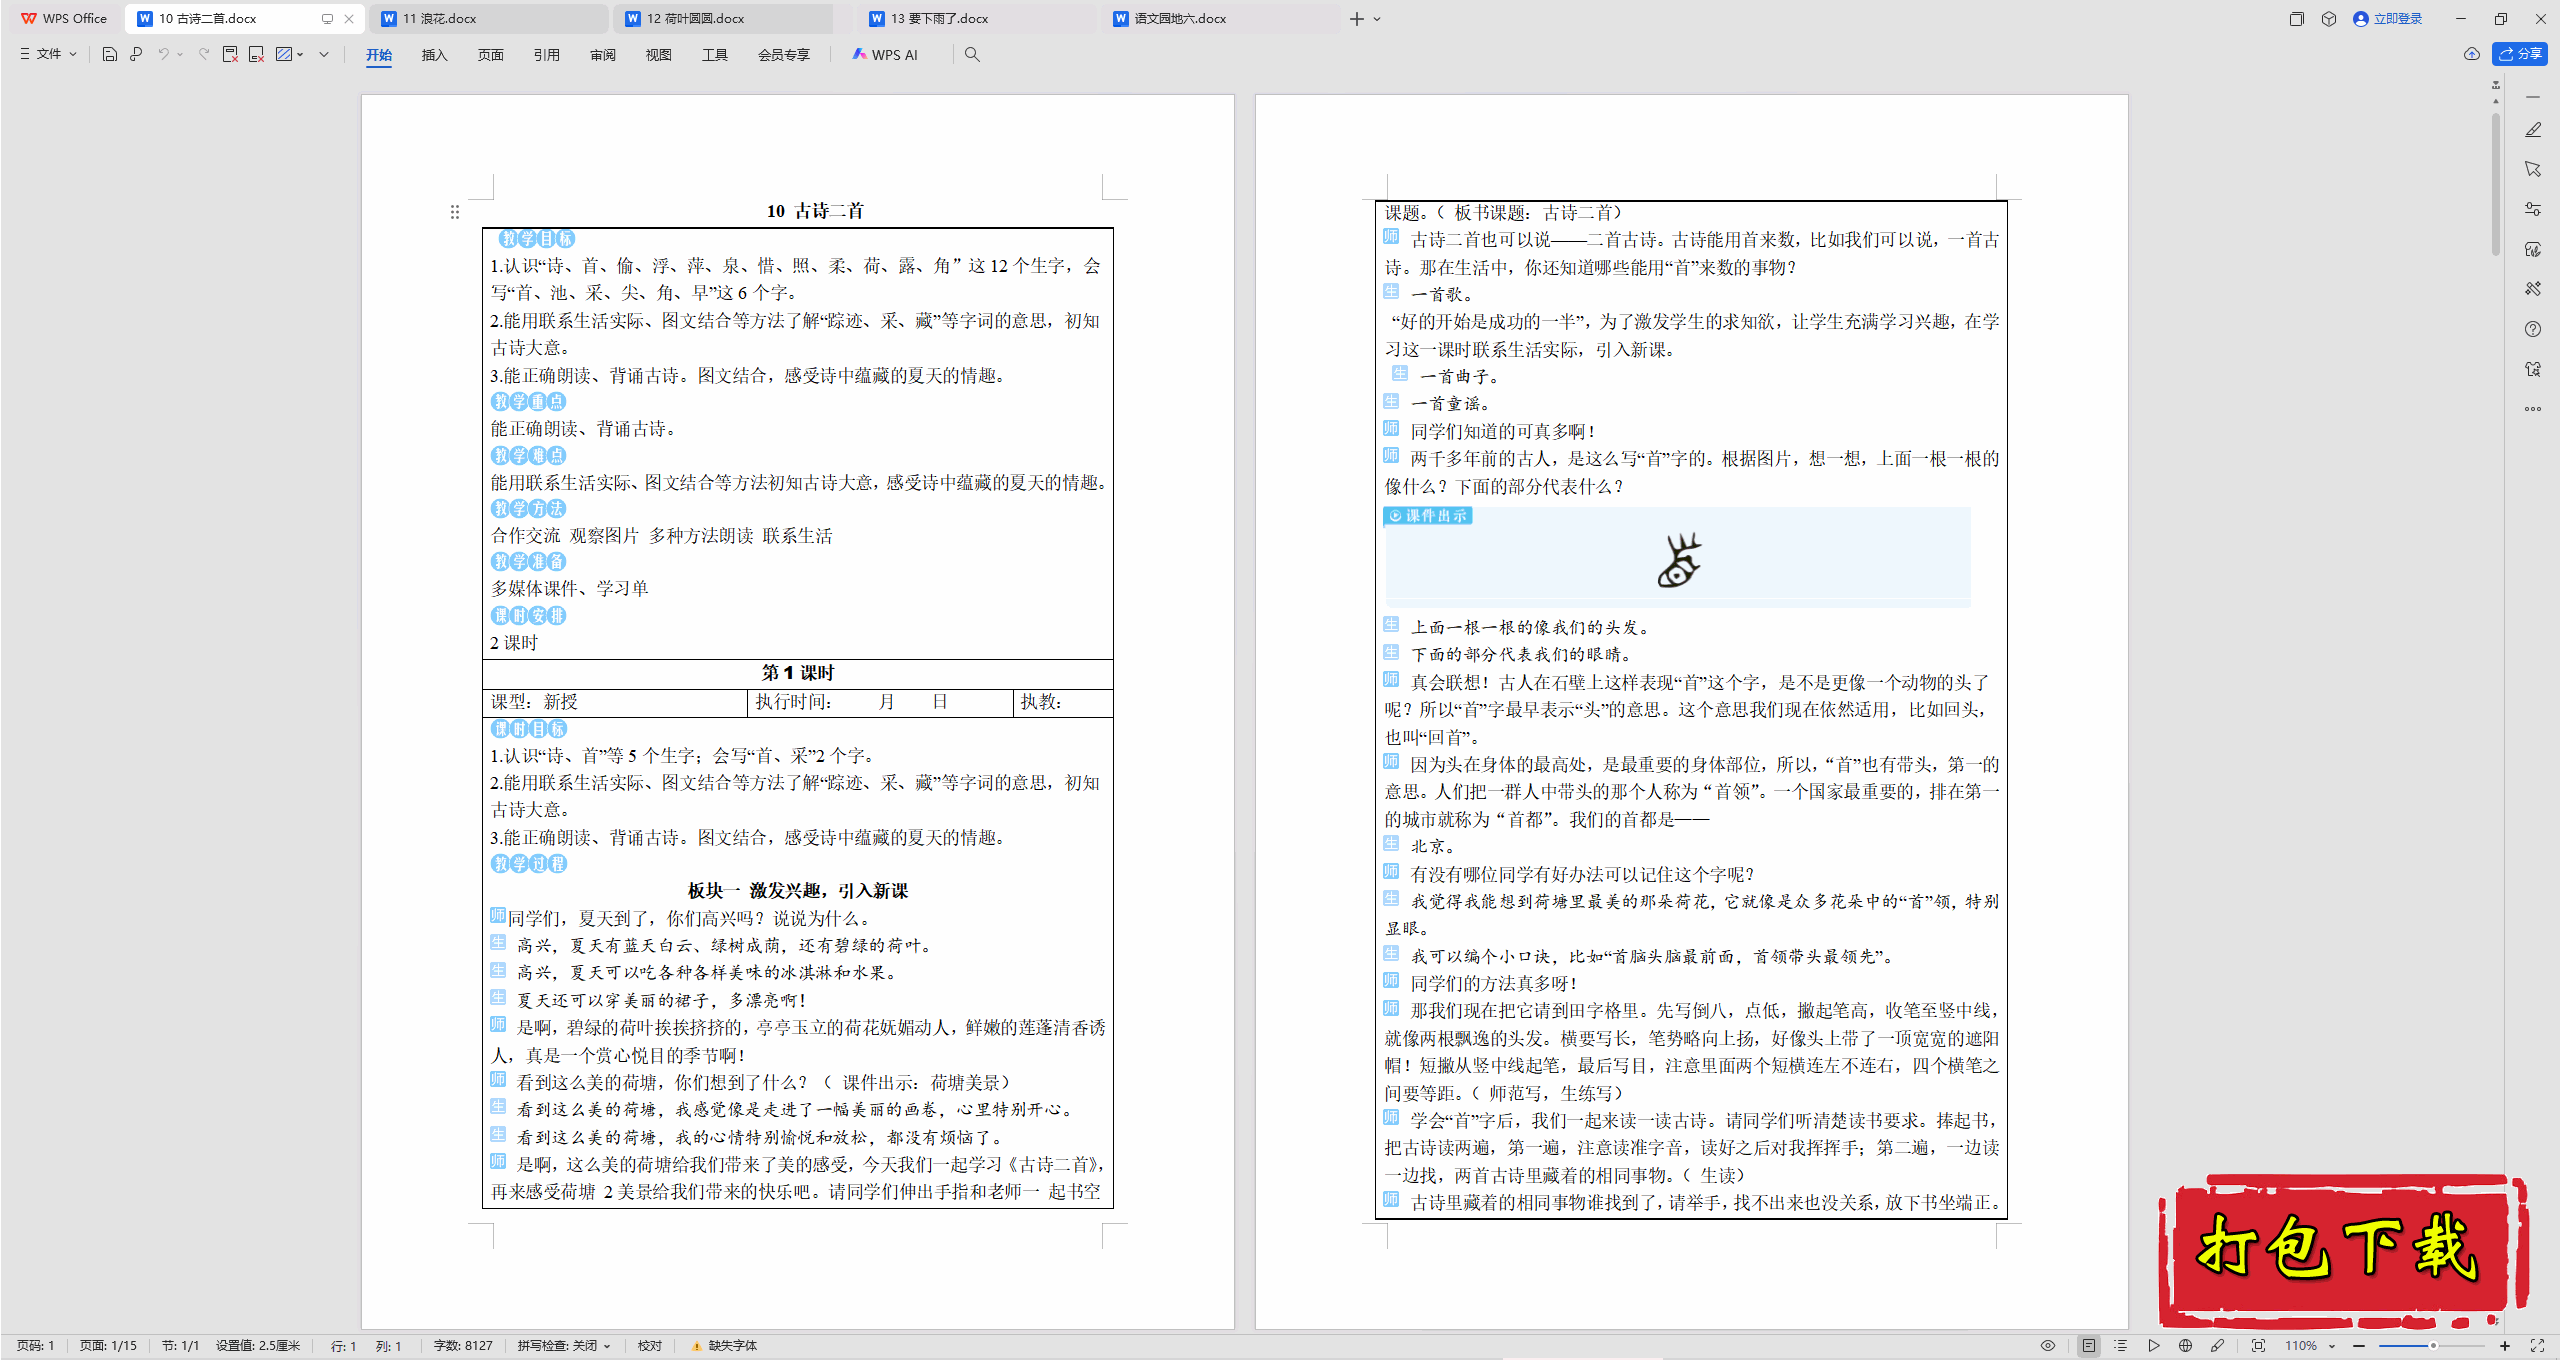Click the cloud sync icon
This screenshot has height=1360, width=2560.
[2471, 54]
